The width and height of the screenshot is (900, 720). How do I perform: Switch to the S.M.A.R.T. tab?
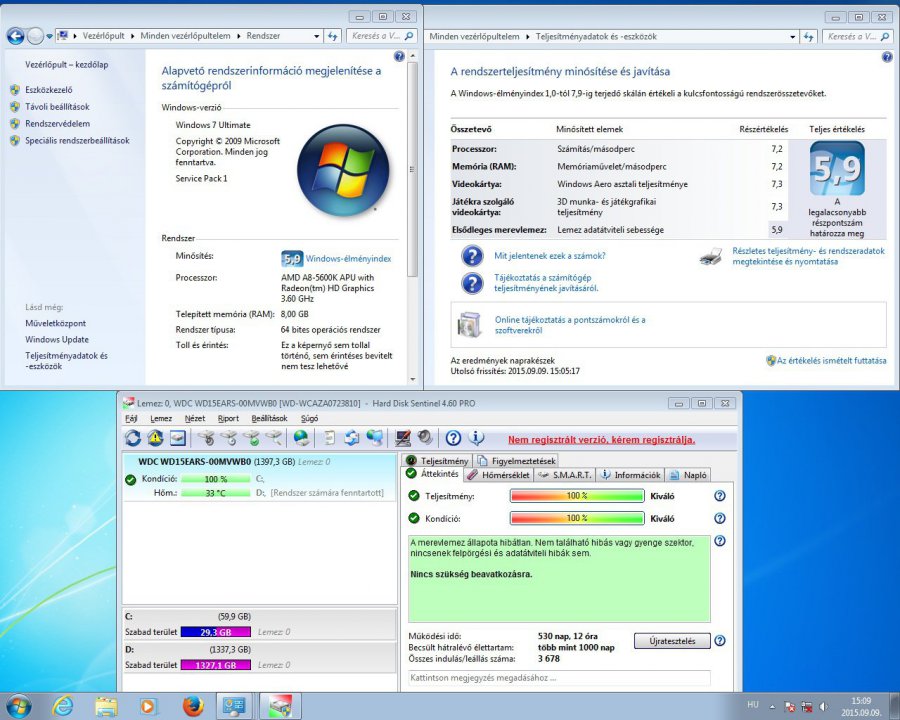coord(565,475)
